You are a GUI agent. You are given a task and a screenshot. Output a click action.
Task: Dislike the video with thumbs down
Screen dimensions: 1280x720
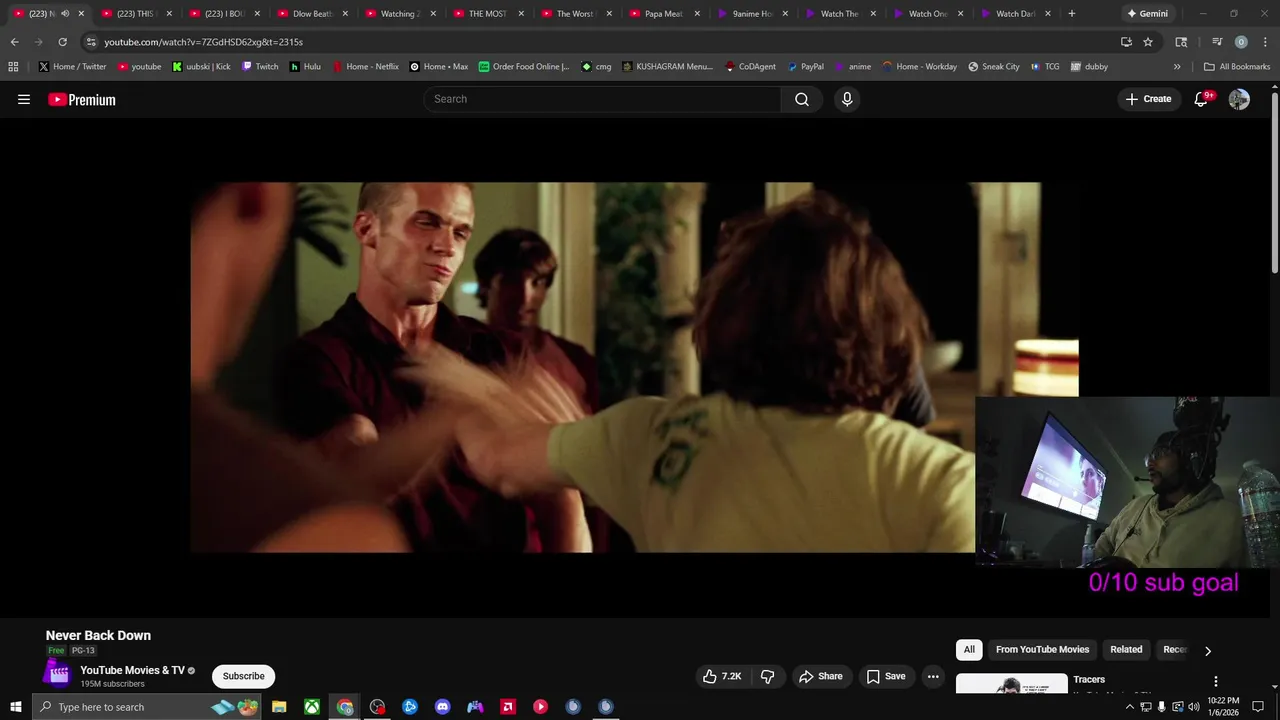(768, 677)
